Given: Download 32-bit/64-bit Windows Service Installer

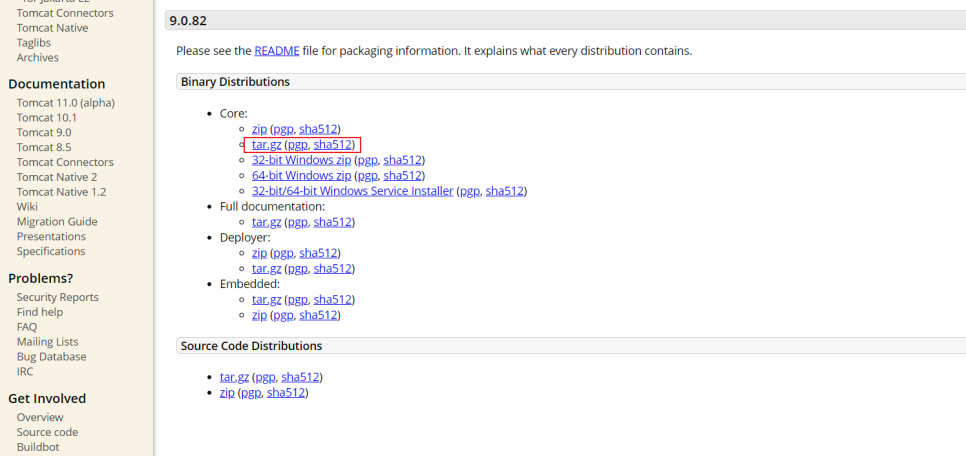Looking at the screenshot, I should [x=352, y=191].
